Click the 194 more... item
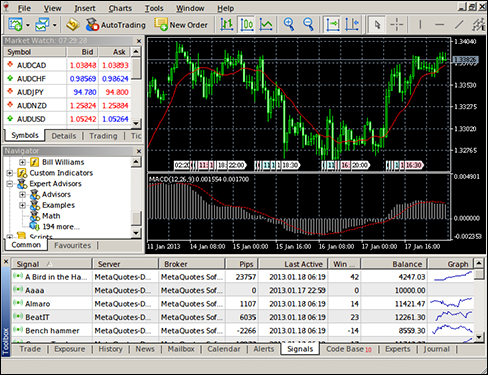Image resolution: width=488 pixels, height=375 pixels. tap(61, 227)
